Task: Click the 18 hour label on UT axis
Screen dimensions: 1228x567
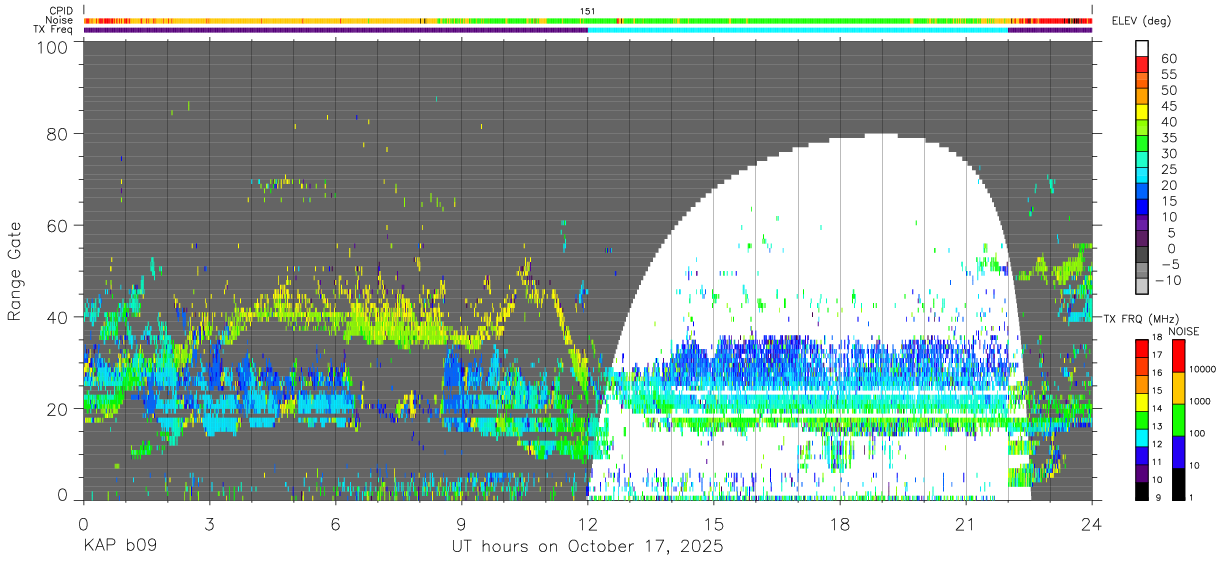Action: tap(840, 524)
